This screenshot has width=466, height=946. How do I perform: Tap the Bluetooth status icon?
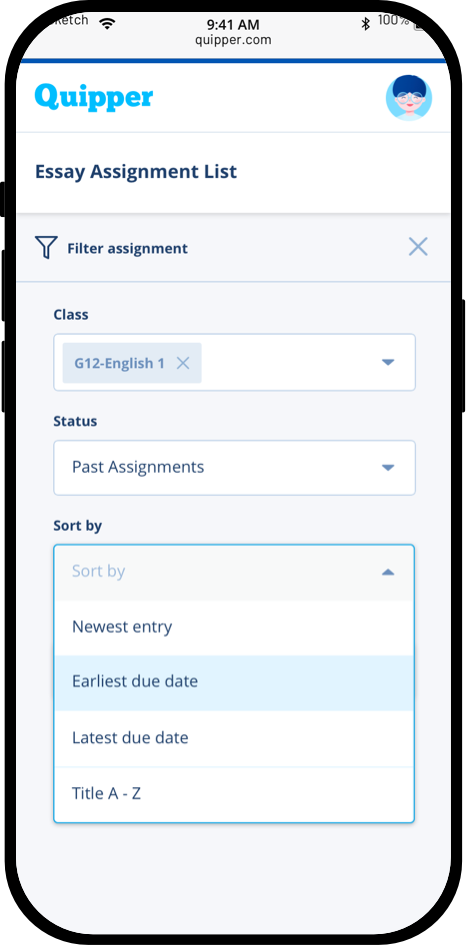click(x=365, y=23)
